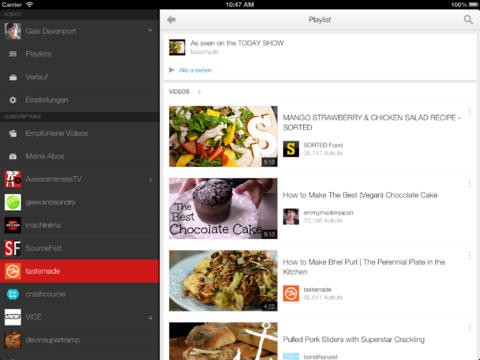Open search with the magnifier icon

pos(468,20)
